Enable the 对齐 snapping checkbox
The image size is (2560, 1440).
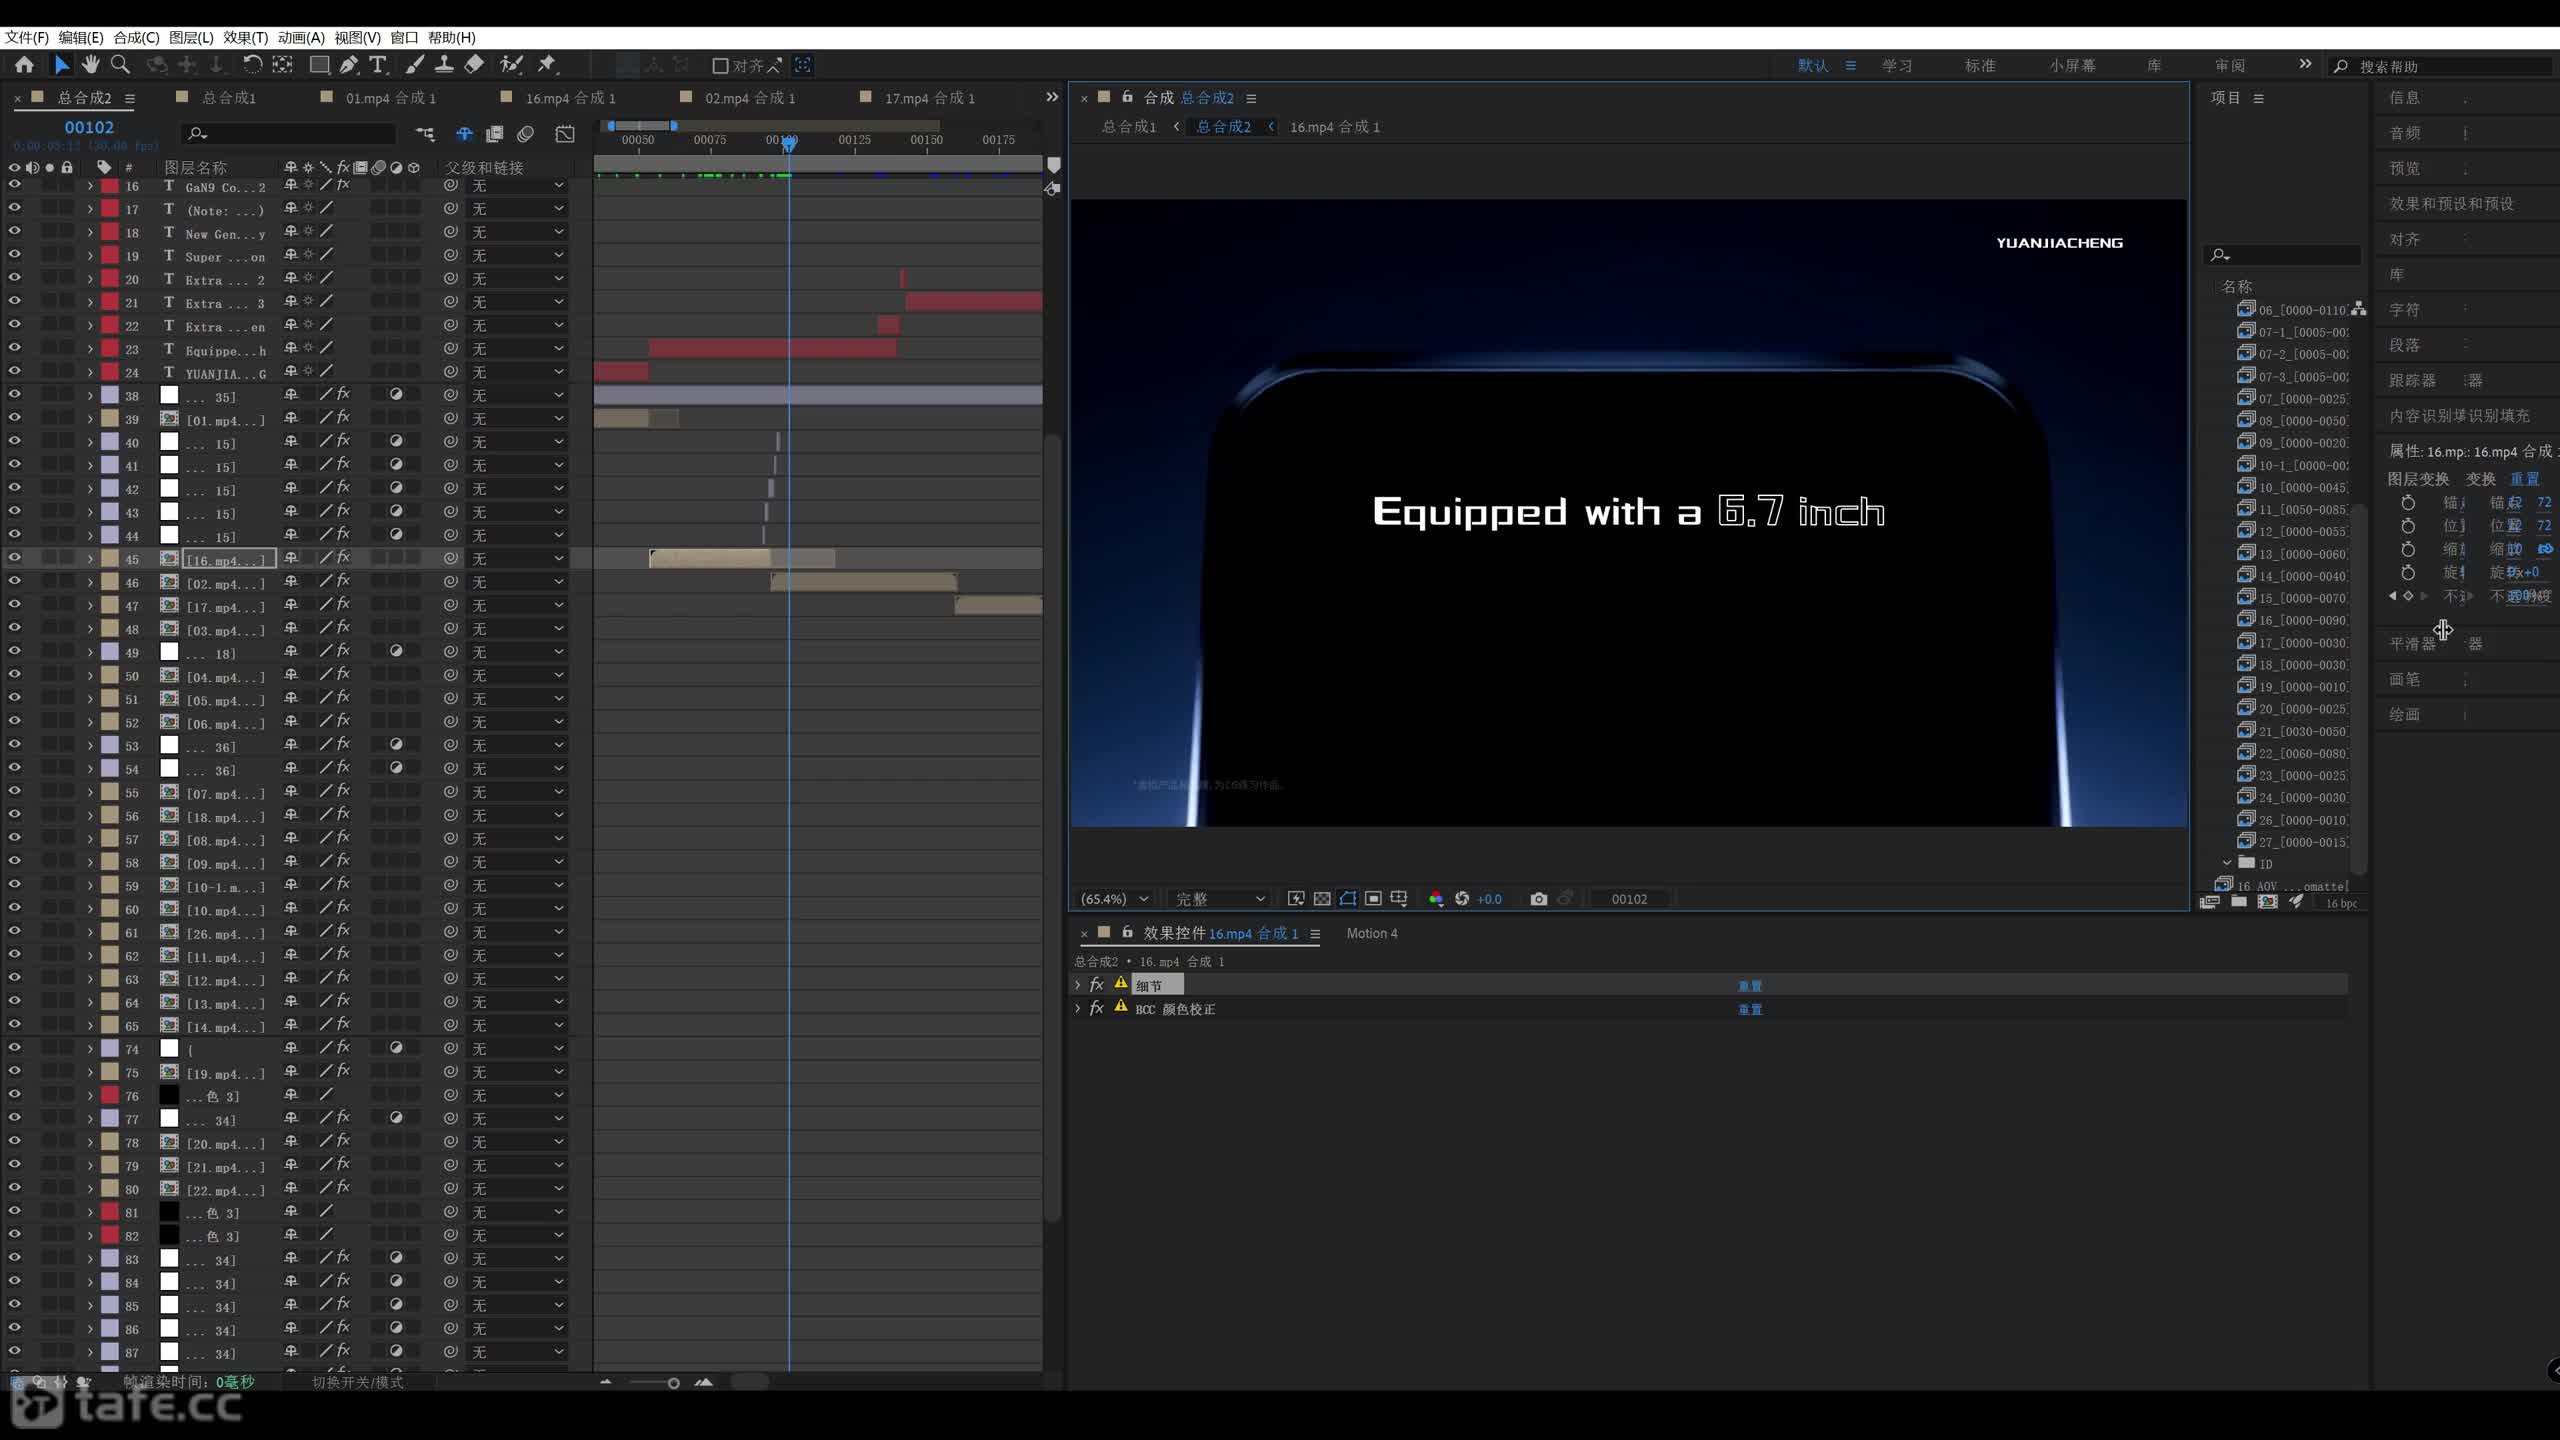coord(720,66)
